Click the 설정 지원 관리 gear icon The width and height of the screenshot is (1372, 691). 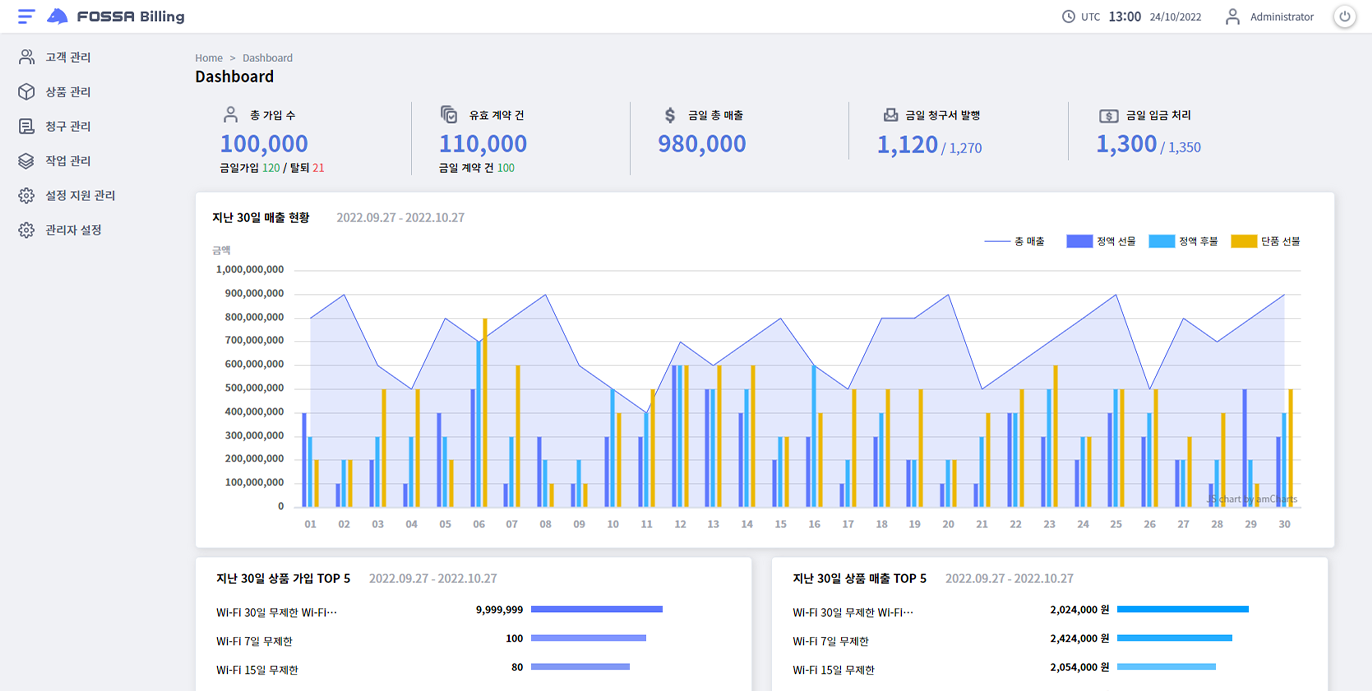click(x=27, y=196)
